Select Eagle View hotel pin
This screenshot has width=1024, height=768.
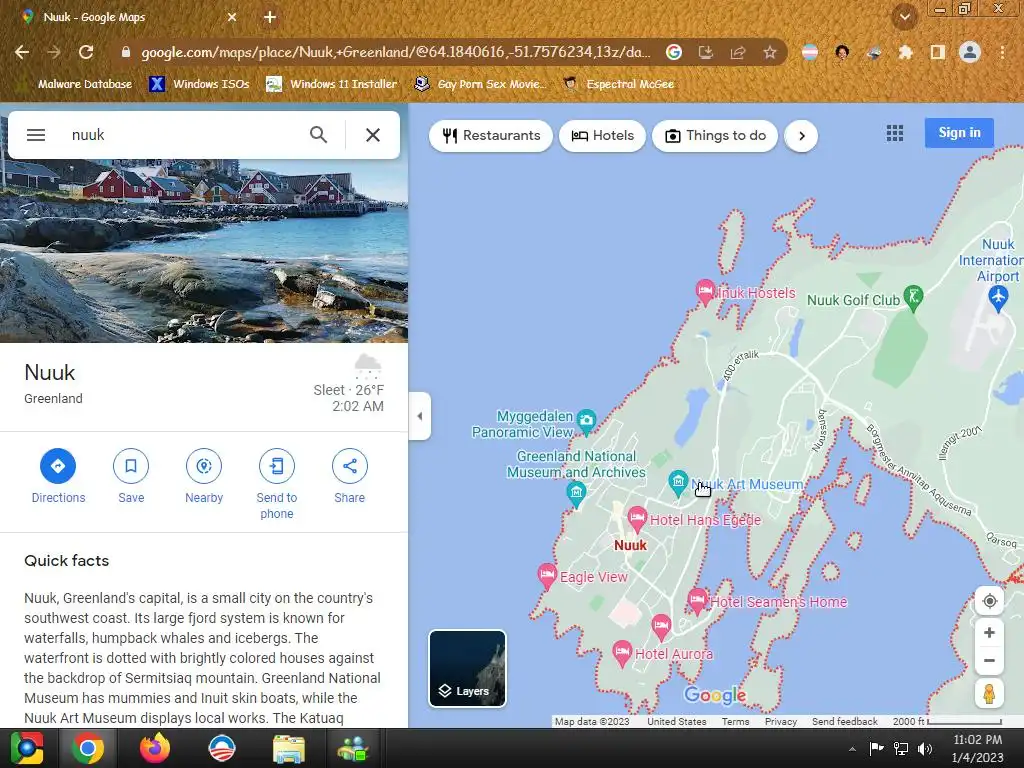coord(547,575)
